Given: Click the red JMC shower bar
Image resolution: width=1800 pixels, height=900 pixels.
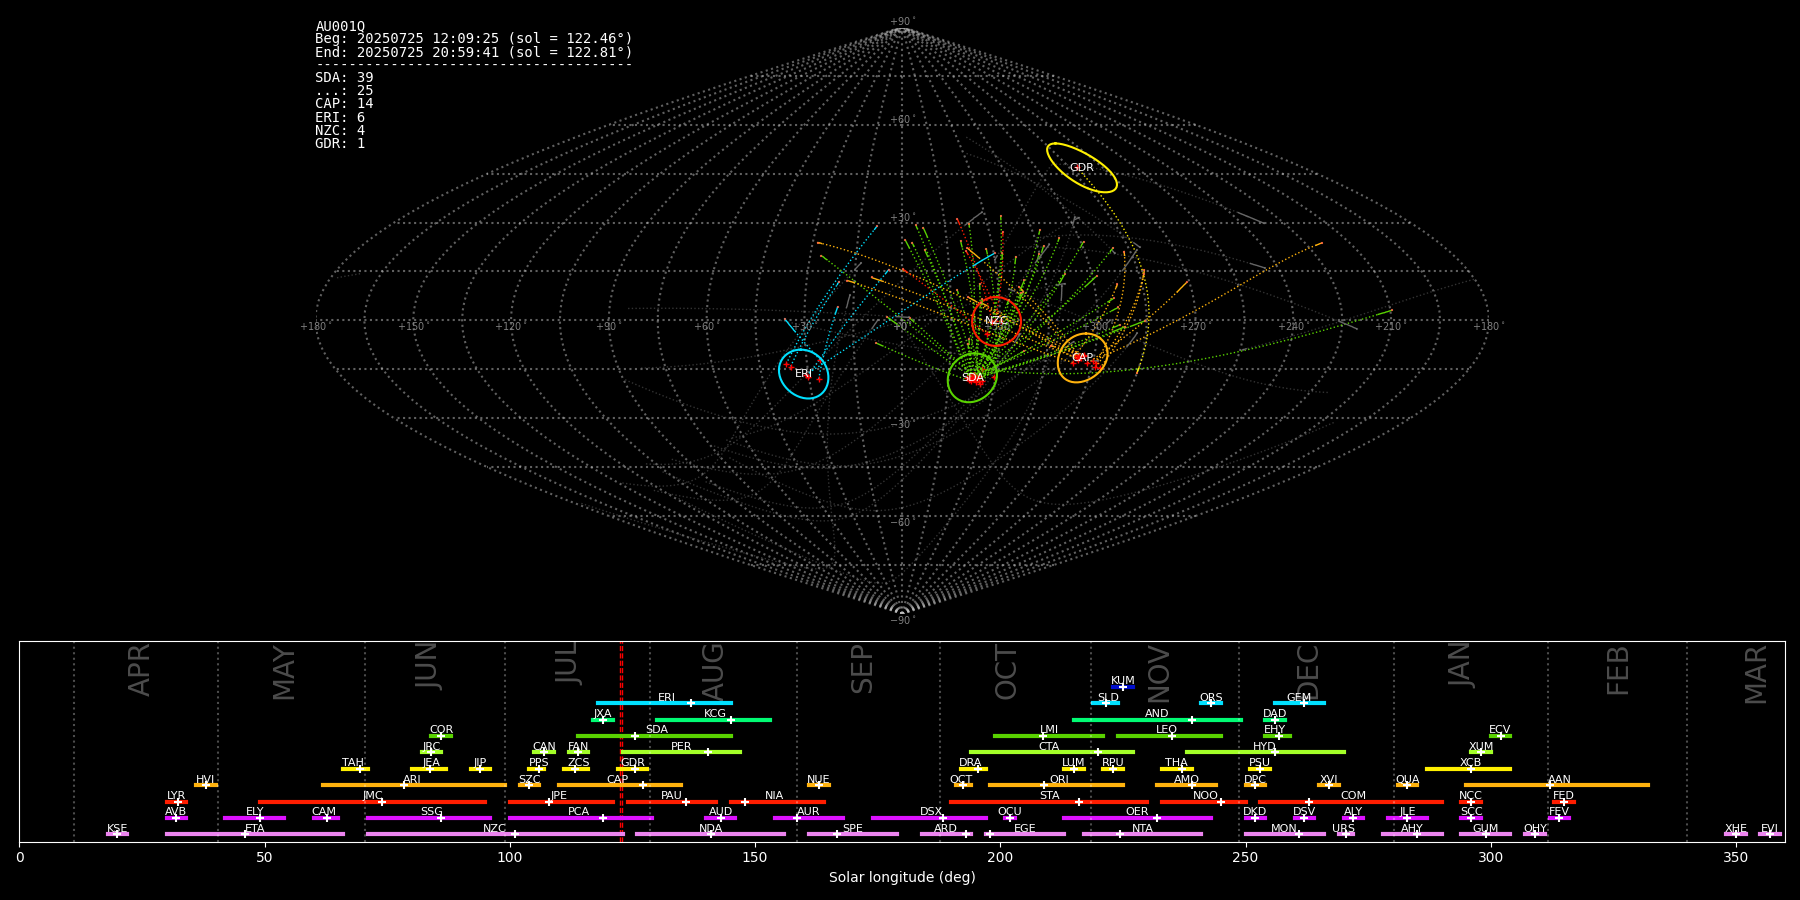Looking at the screenshot, I should point(373,802).
